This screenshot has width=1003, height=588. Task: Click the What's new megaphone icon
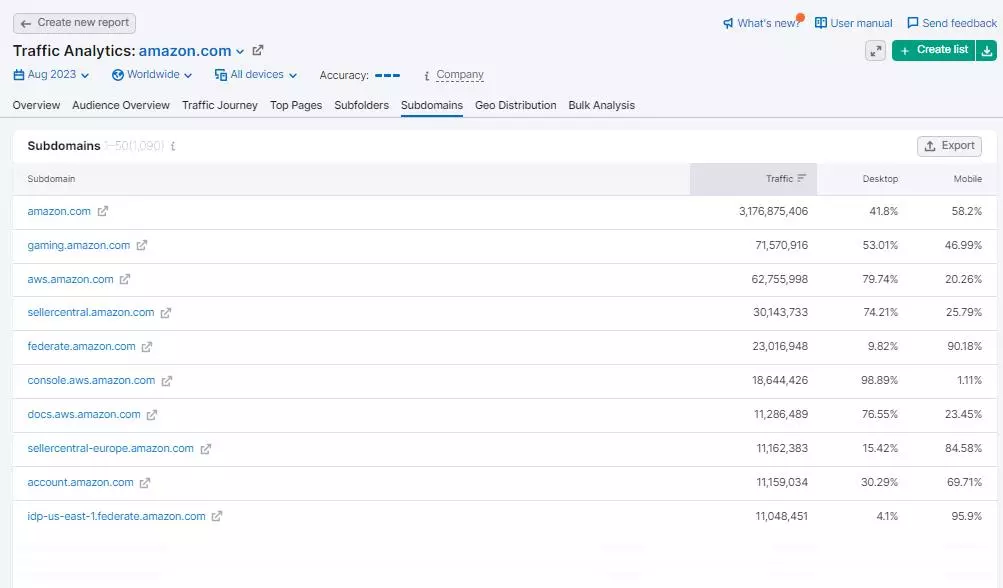click(x=728, y=23)
